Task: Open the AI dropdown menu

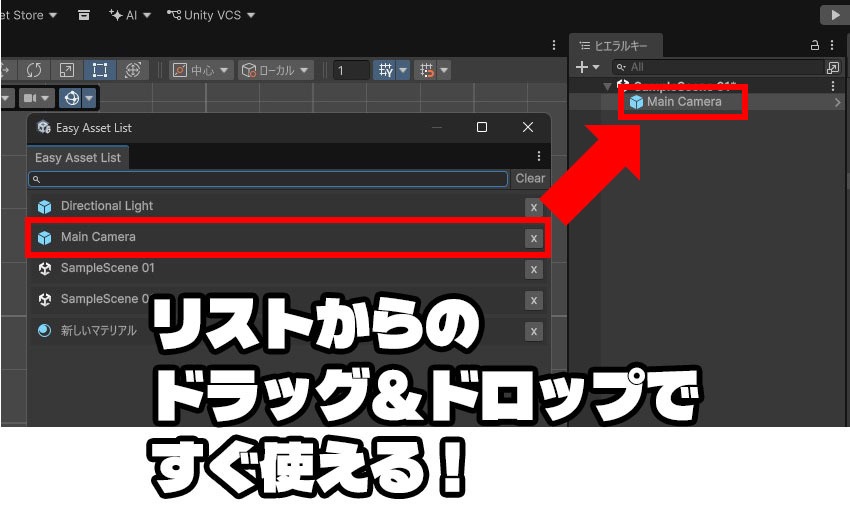Action: click(x=130, y=15)
